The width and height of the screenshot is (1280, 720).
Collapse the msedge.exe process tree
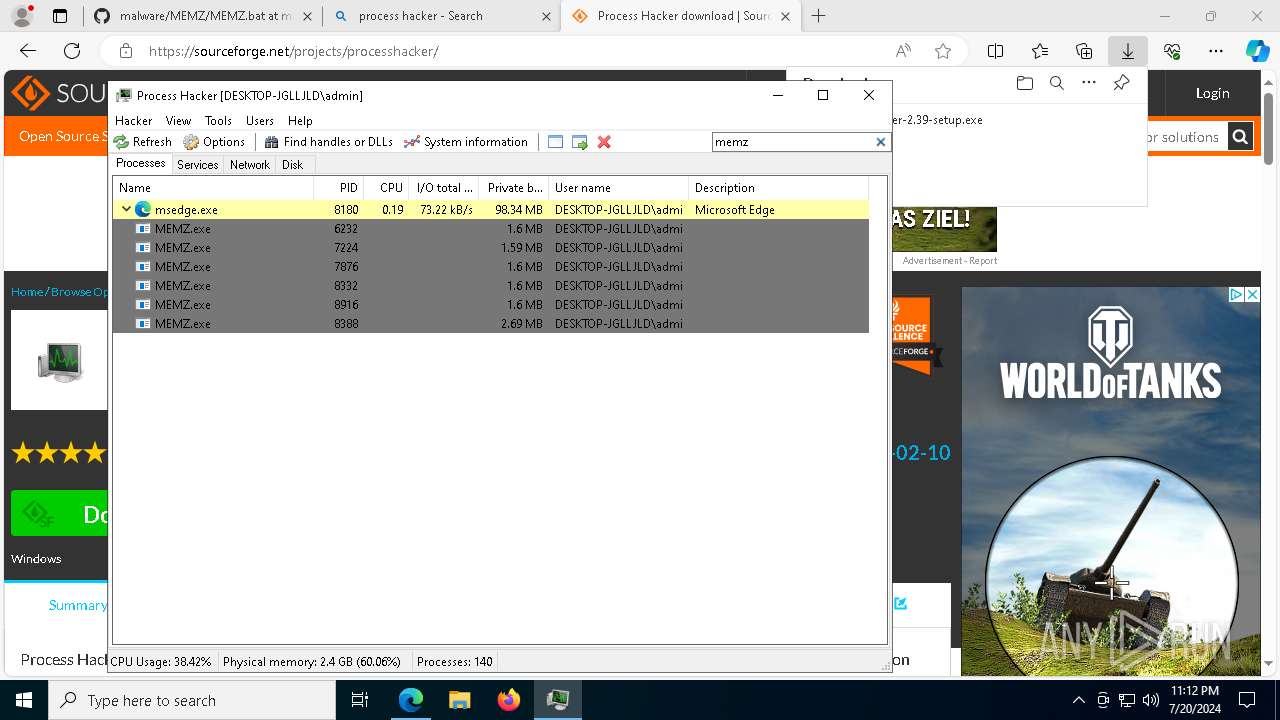(126, 210)
